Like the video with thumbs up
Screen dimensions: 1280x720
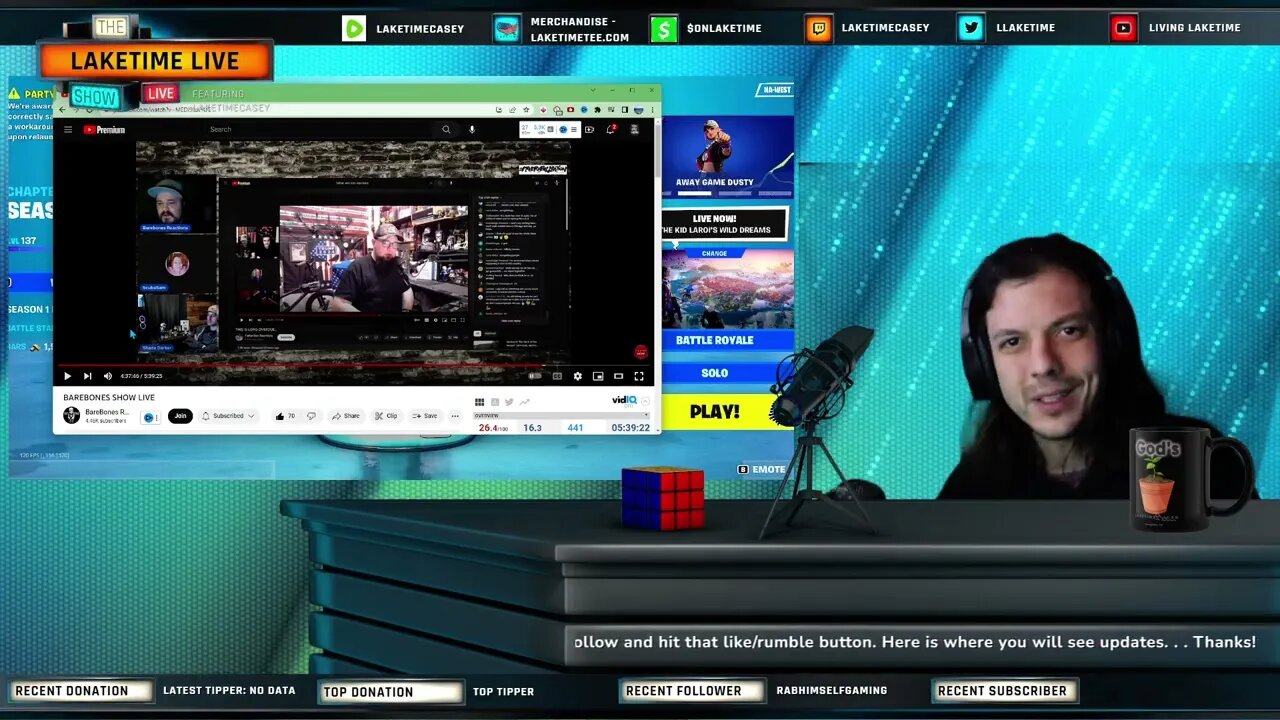click(x=285, y=415)
